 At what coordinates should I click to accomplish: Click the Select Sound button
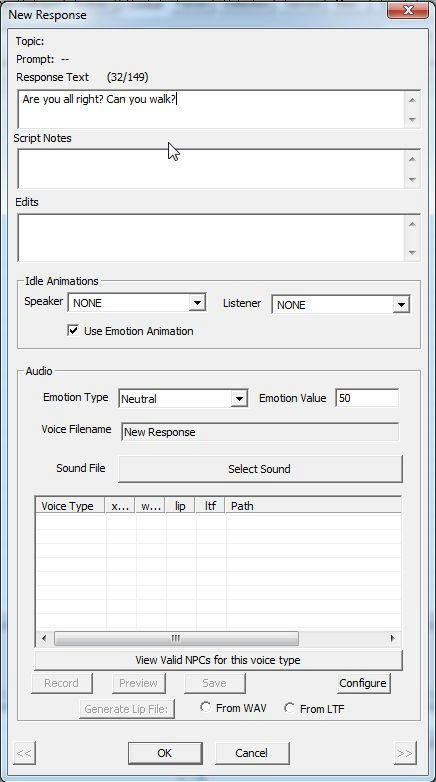[x=260, y=469]
